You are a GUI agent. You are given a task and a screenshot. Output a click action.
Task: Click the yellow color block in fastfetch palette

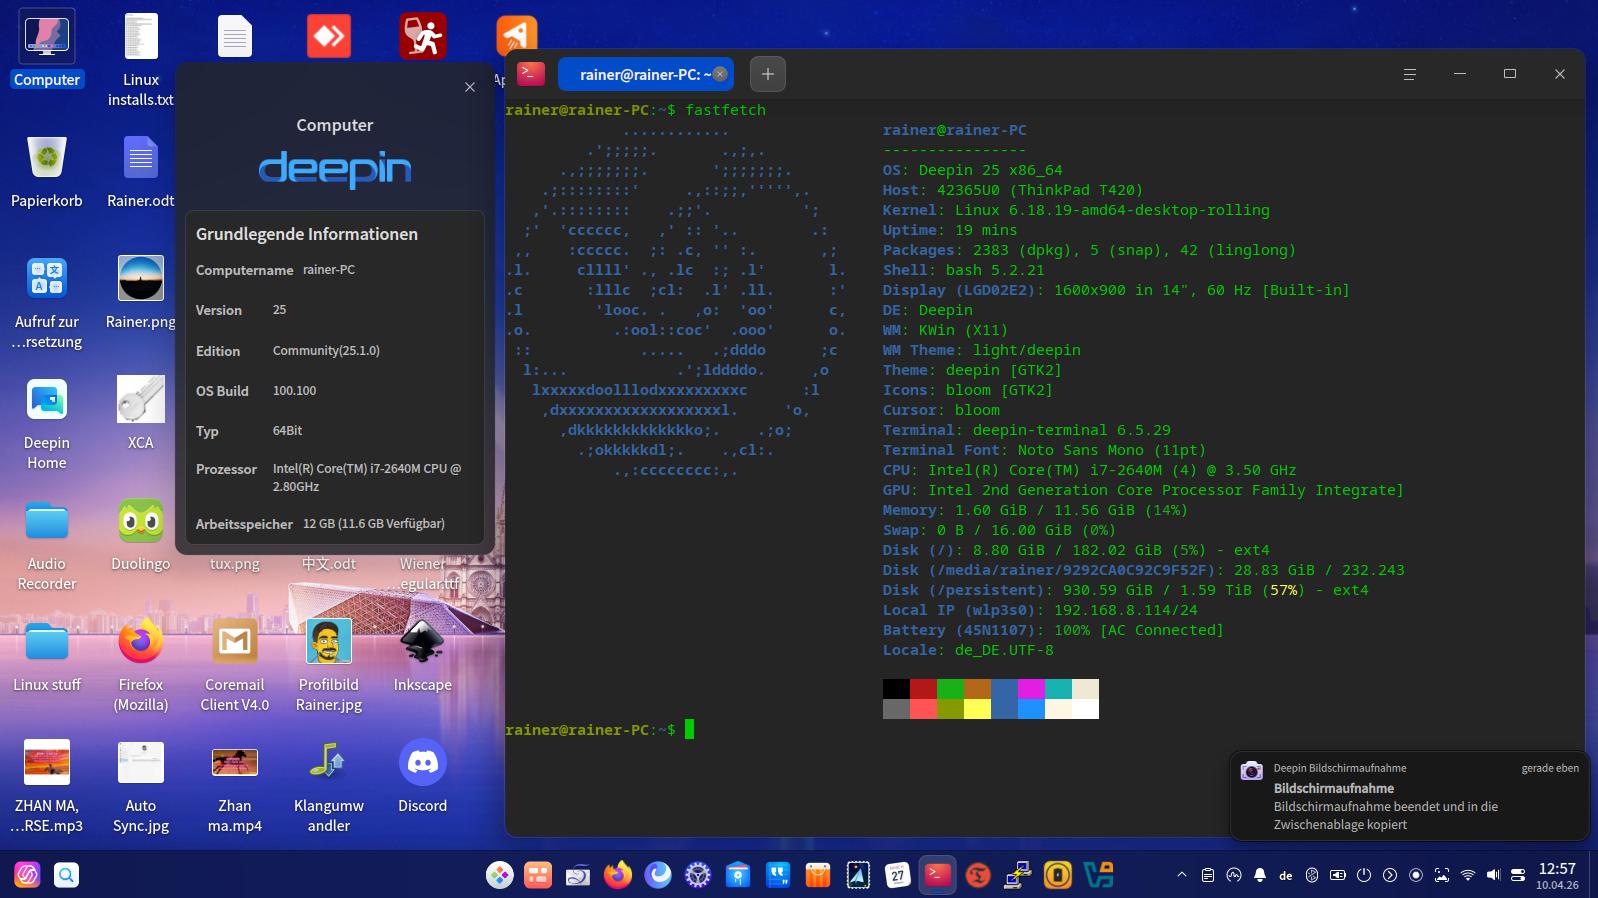tap(977, 709)
